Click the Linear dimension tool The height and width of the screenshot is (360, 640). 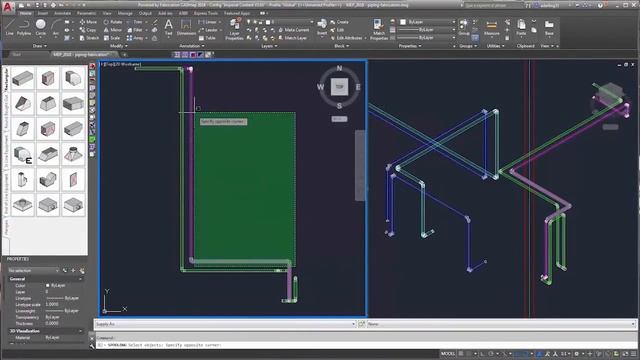pyautogui.click(x=208, y=22)
